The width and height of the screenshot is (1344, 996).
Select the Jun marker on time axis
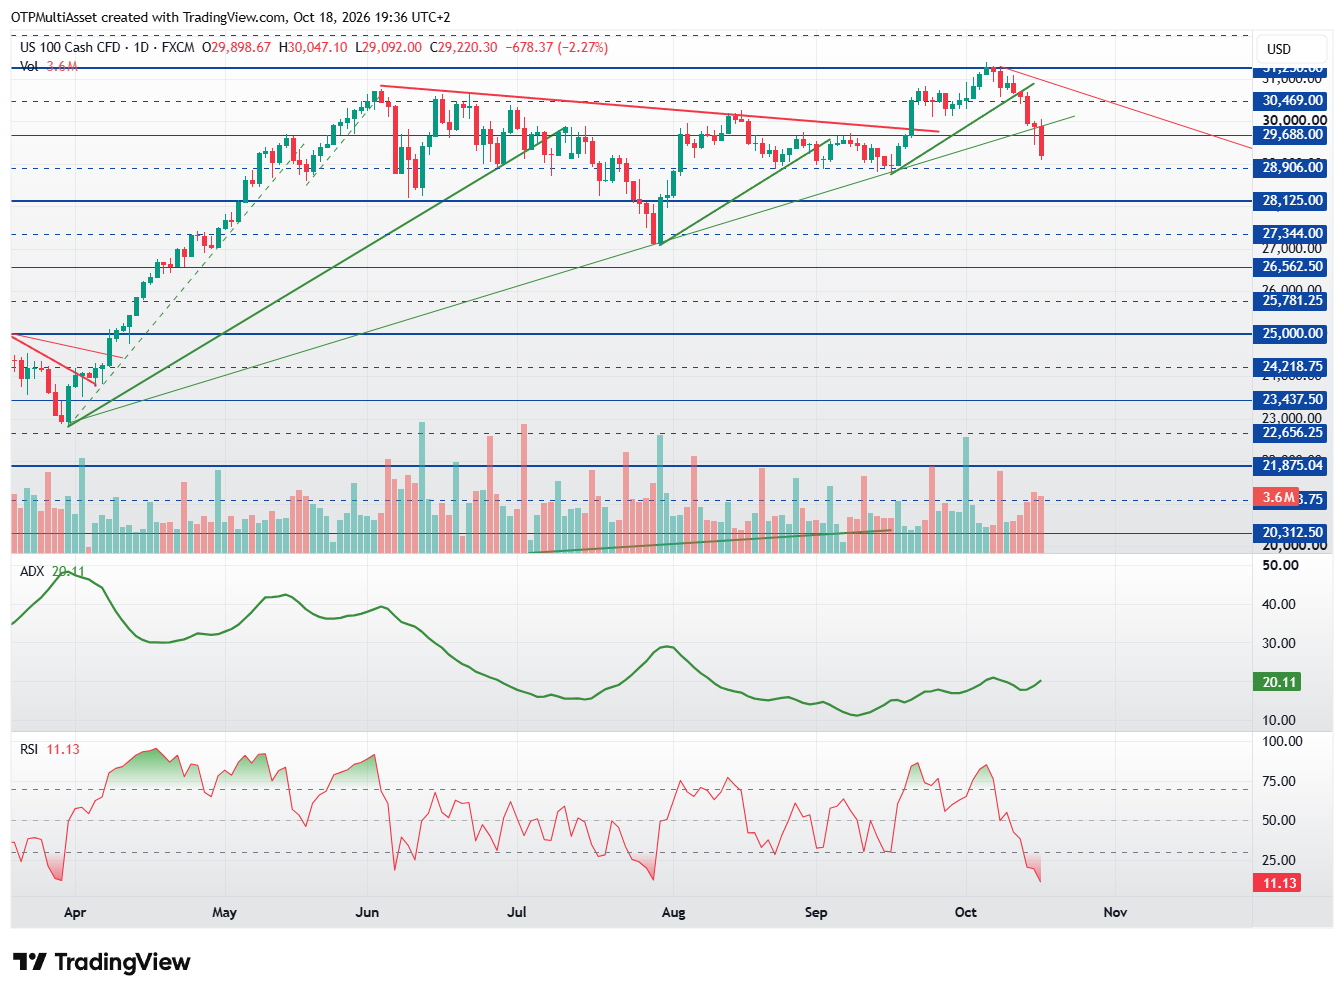coord(367,912)
